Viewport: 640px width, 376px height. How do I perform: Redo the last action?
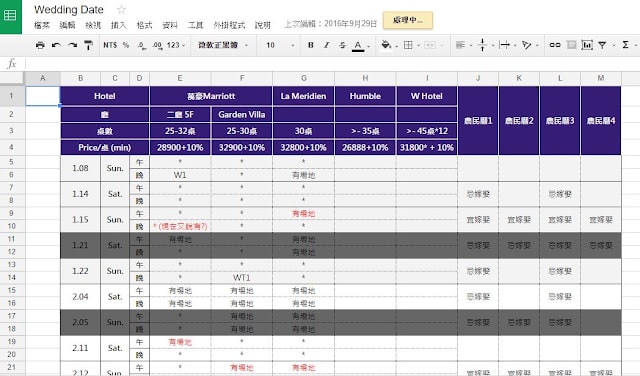pyautogui.click(x=73, y=45)
